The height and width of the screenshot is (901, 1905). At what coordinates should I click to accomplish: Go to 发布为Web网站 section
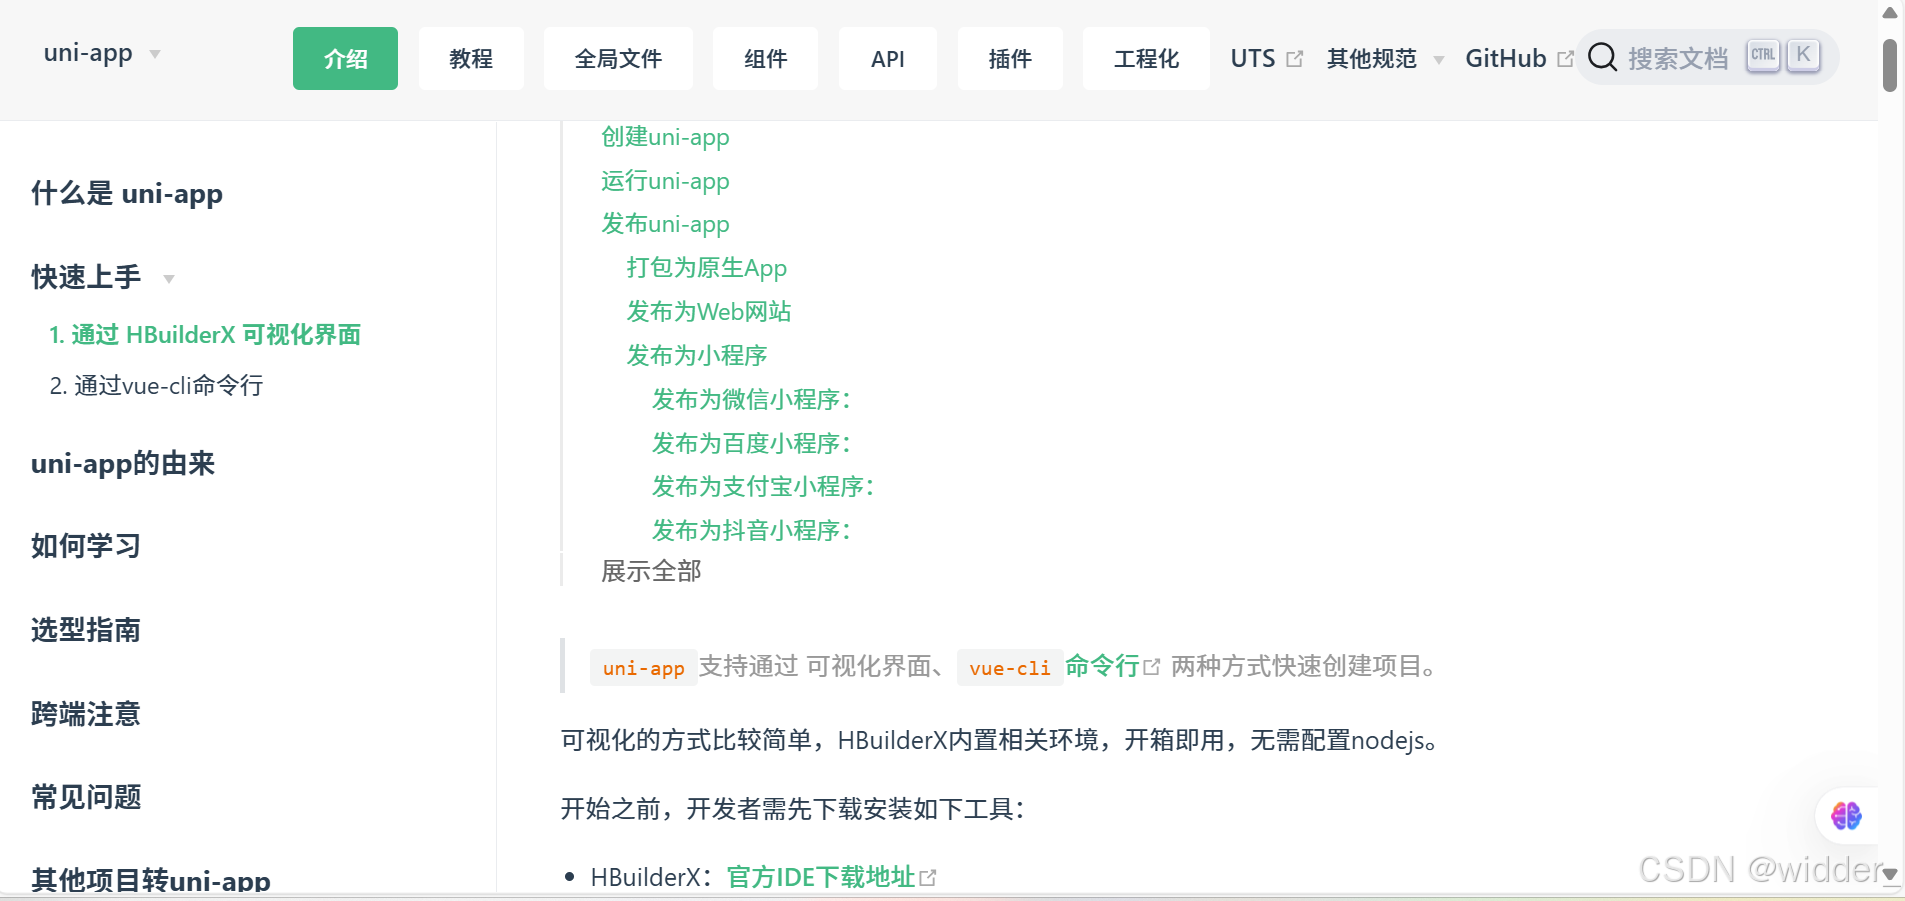(709, 312)
